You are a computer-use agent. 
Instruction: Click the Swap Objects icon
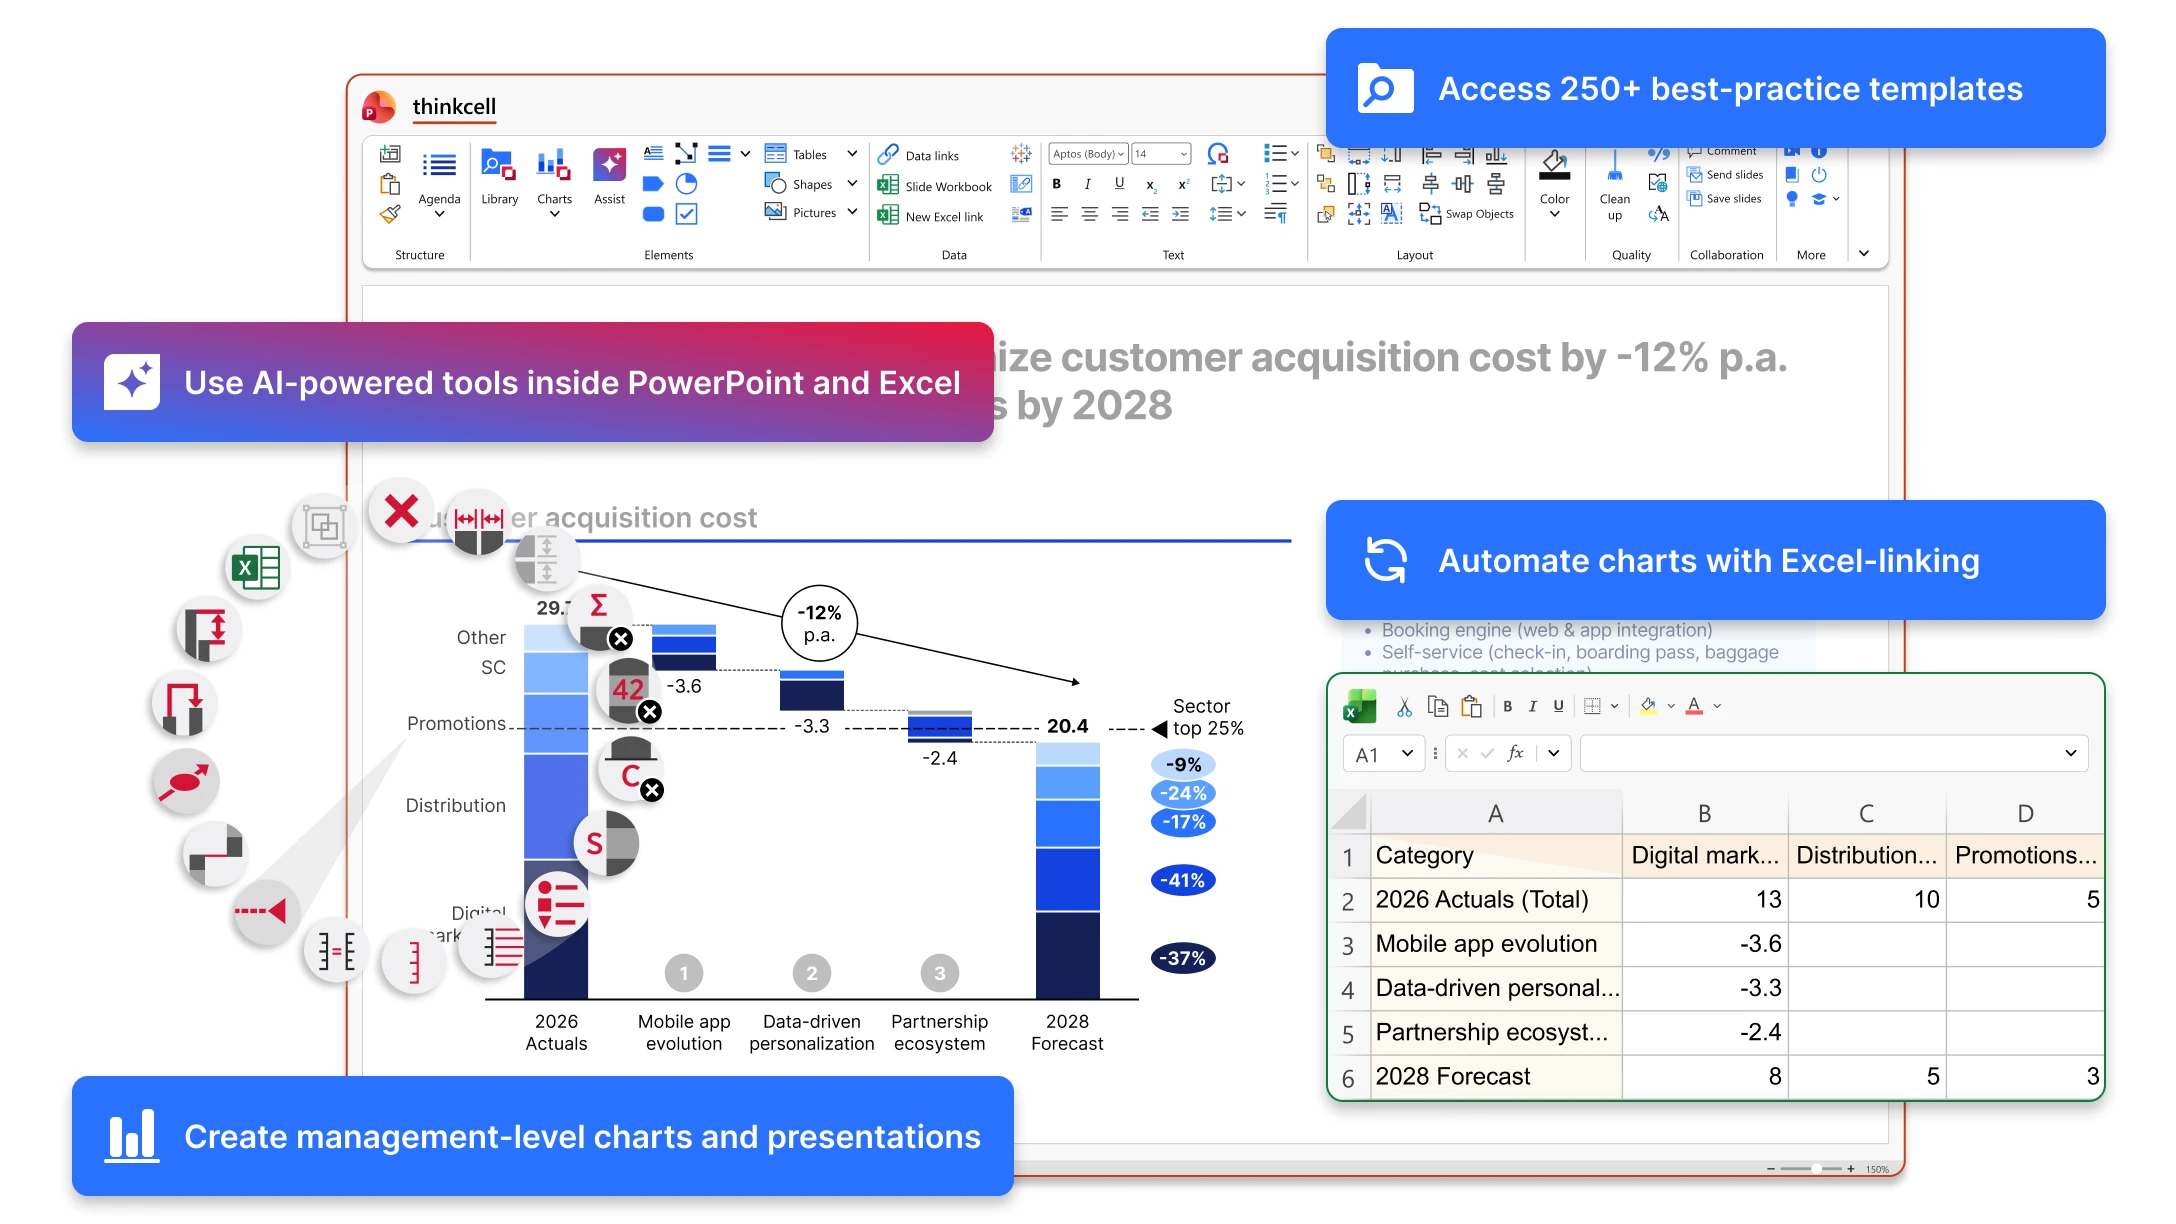pos(1430,214)
